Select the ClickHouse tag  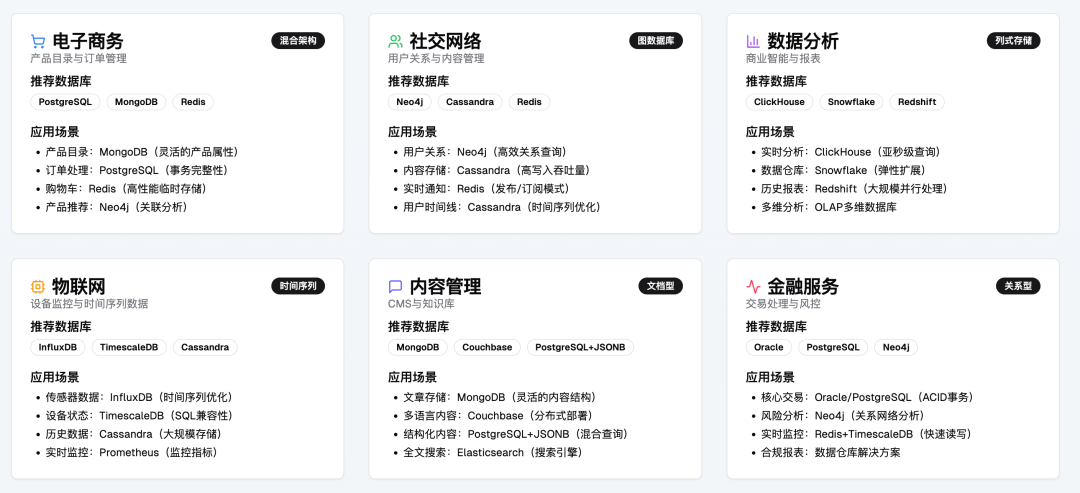click(779, 102)
